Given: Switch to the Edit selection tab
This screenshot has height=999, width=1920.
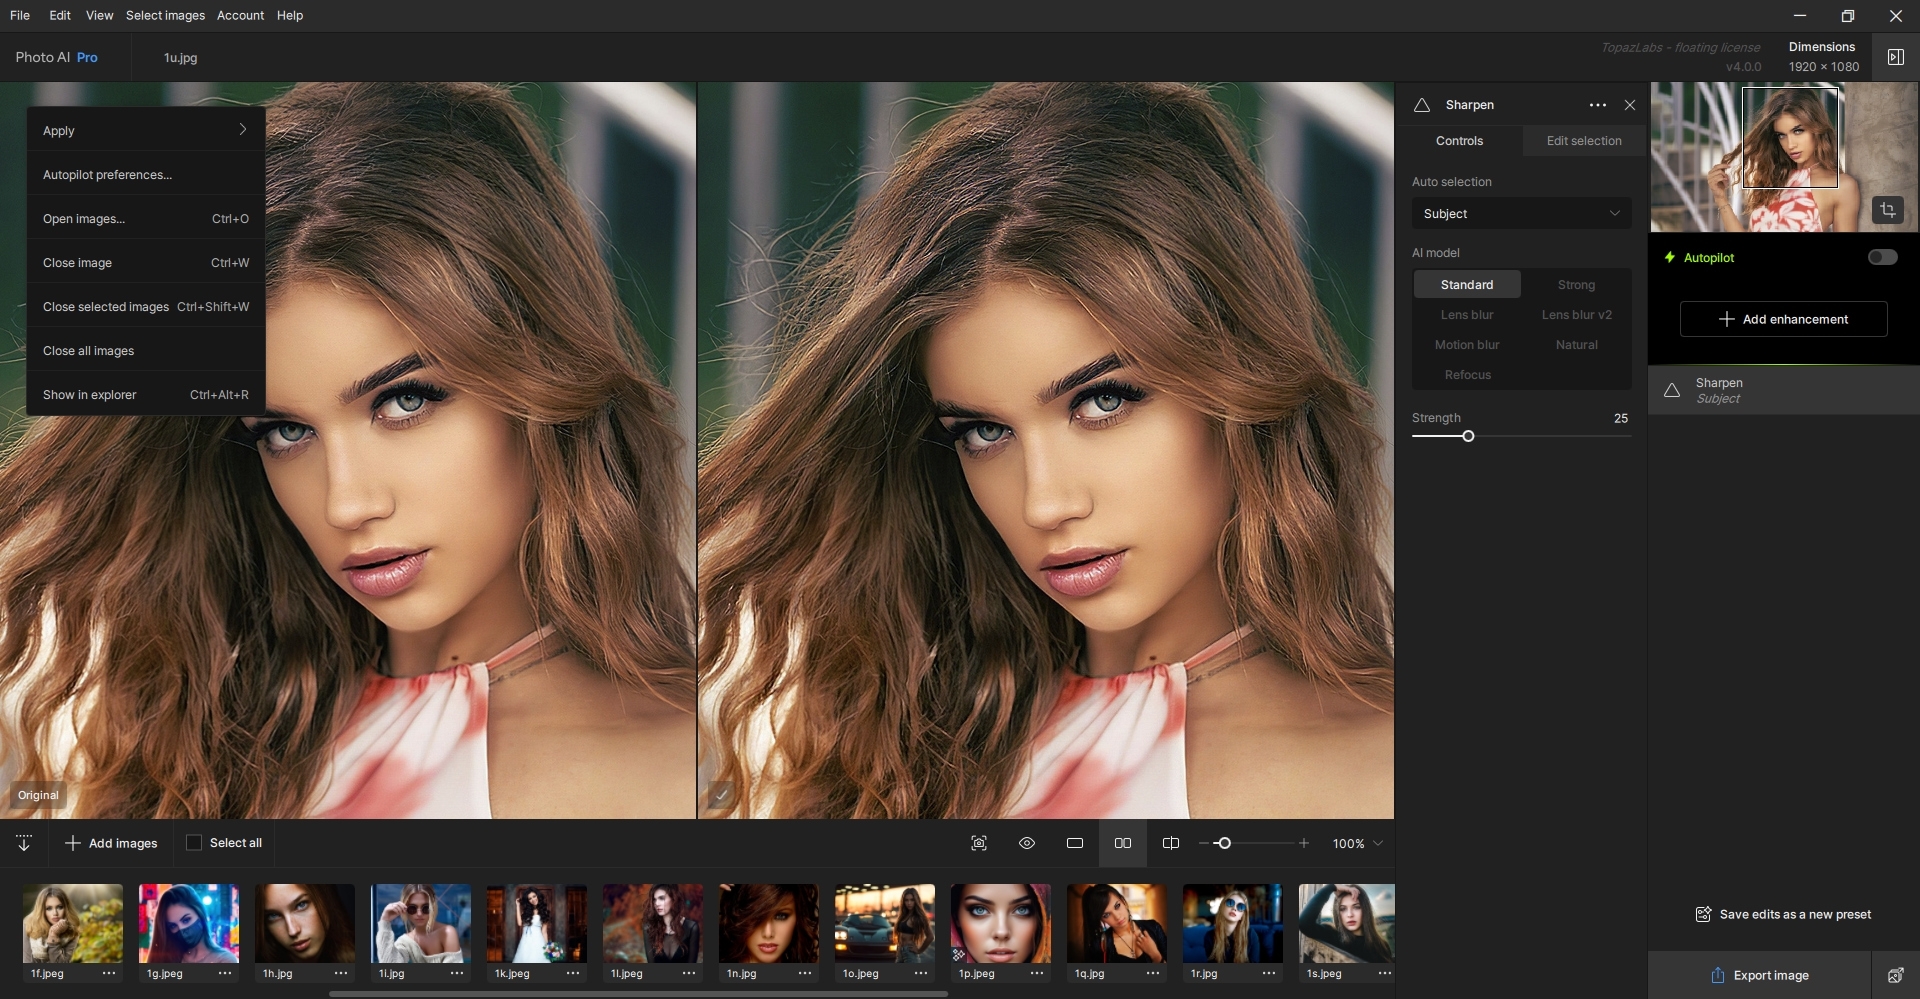Looking at the screenshot, I should tap(1583, 141).
